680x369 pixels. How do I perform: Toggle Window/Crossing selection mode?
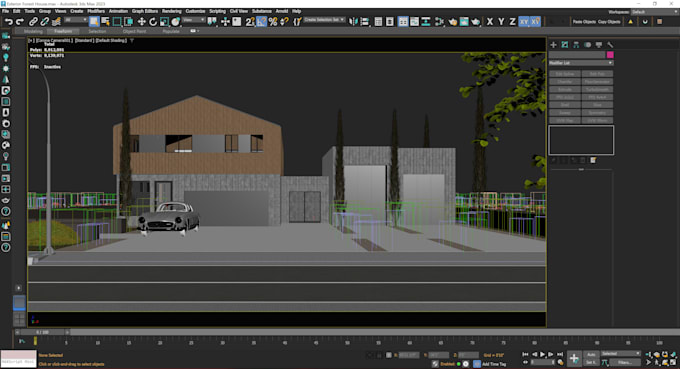[x=128, y=22]
